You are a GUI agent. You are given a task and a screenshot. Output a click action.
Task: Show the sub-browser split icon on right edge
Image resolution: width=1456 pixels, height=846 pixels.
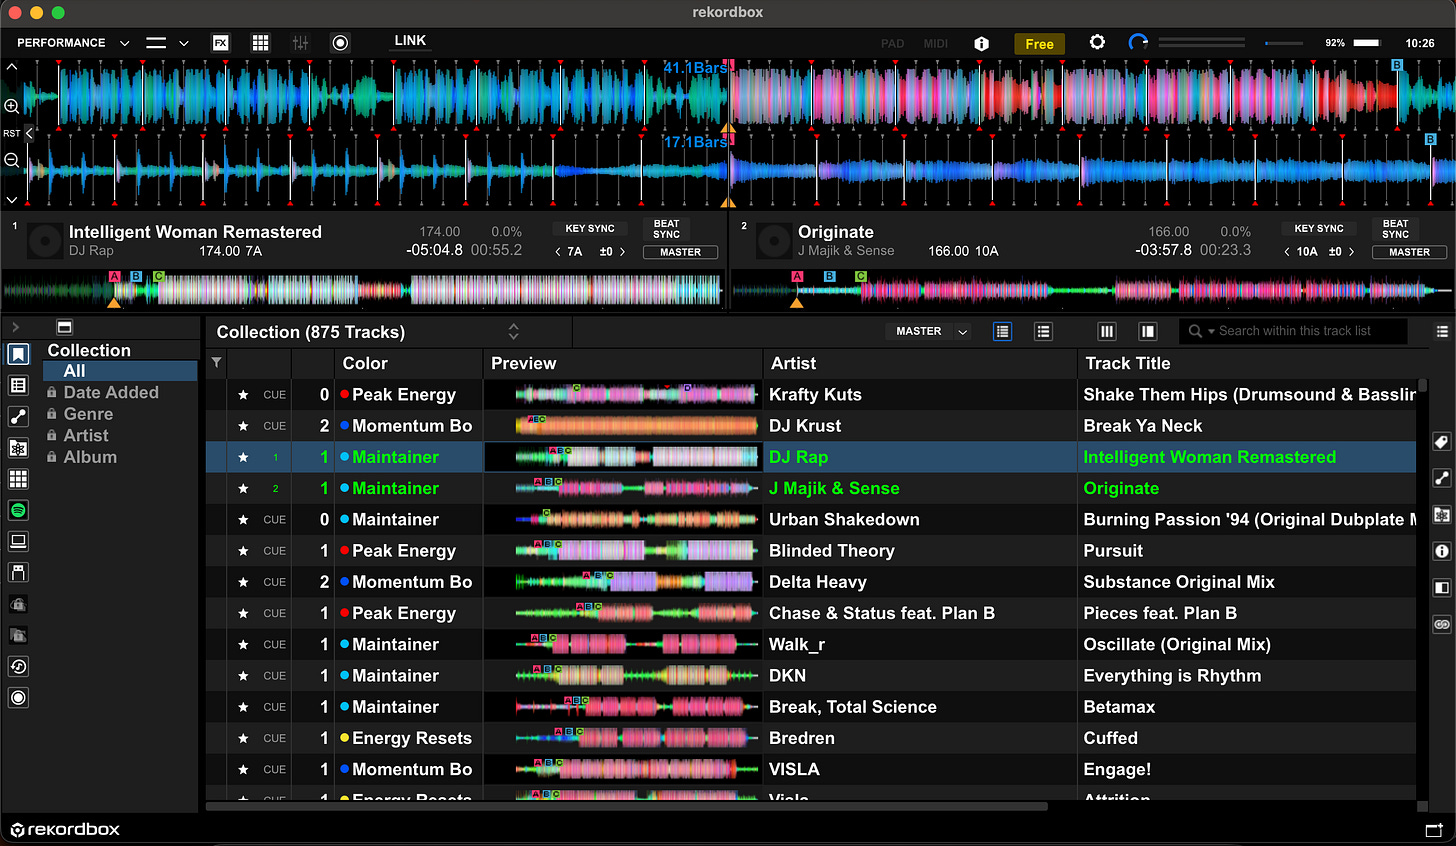pos(1441,587)
